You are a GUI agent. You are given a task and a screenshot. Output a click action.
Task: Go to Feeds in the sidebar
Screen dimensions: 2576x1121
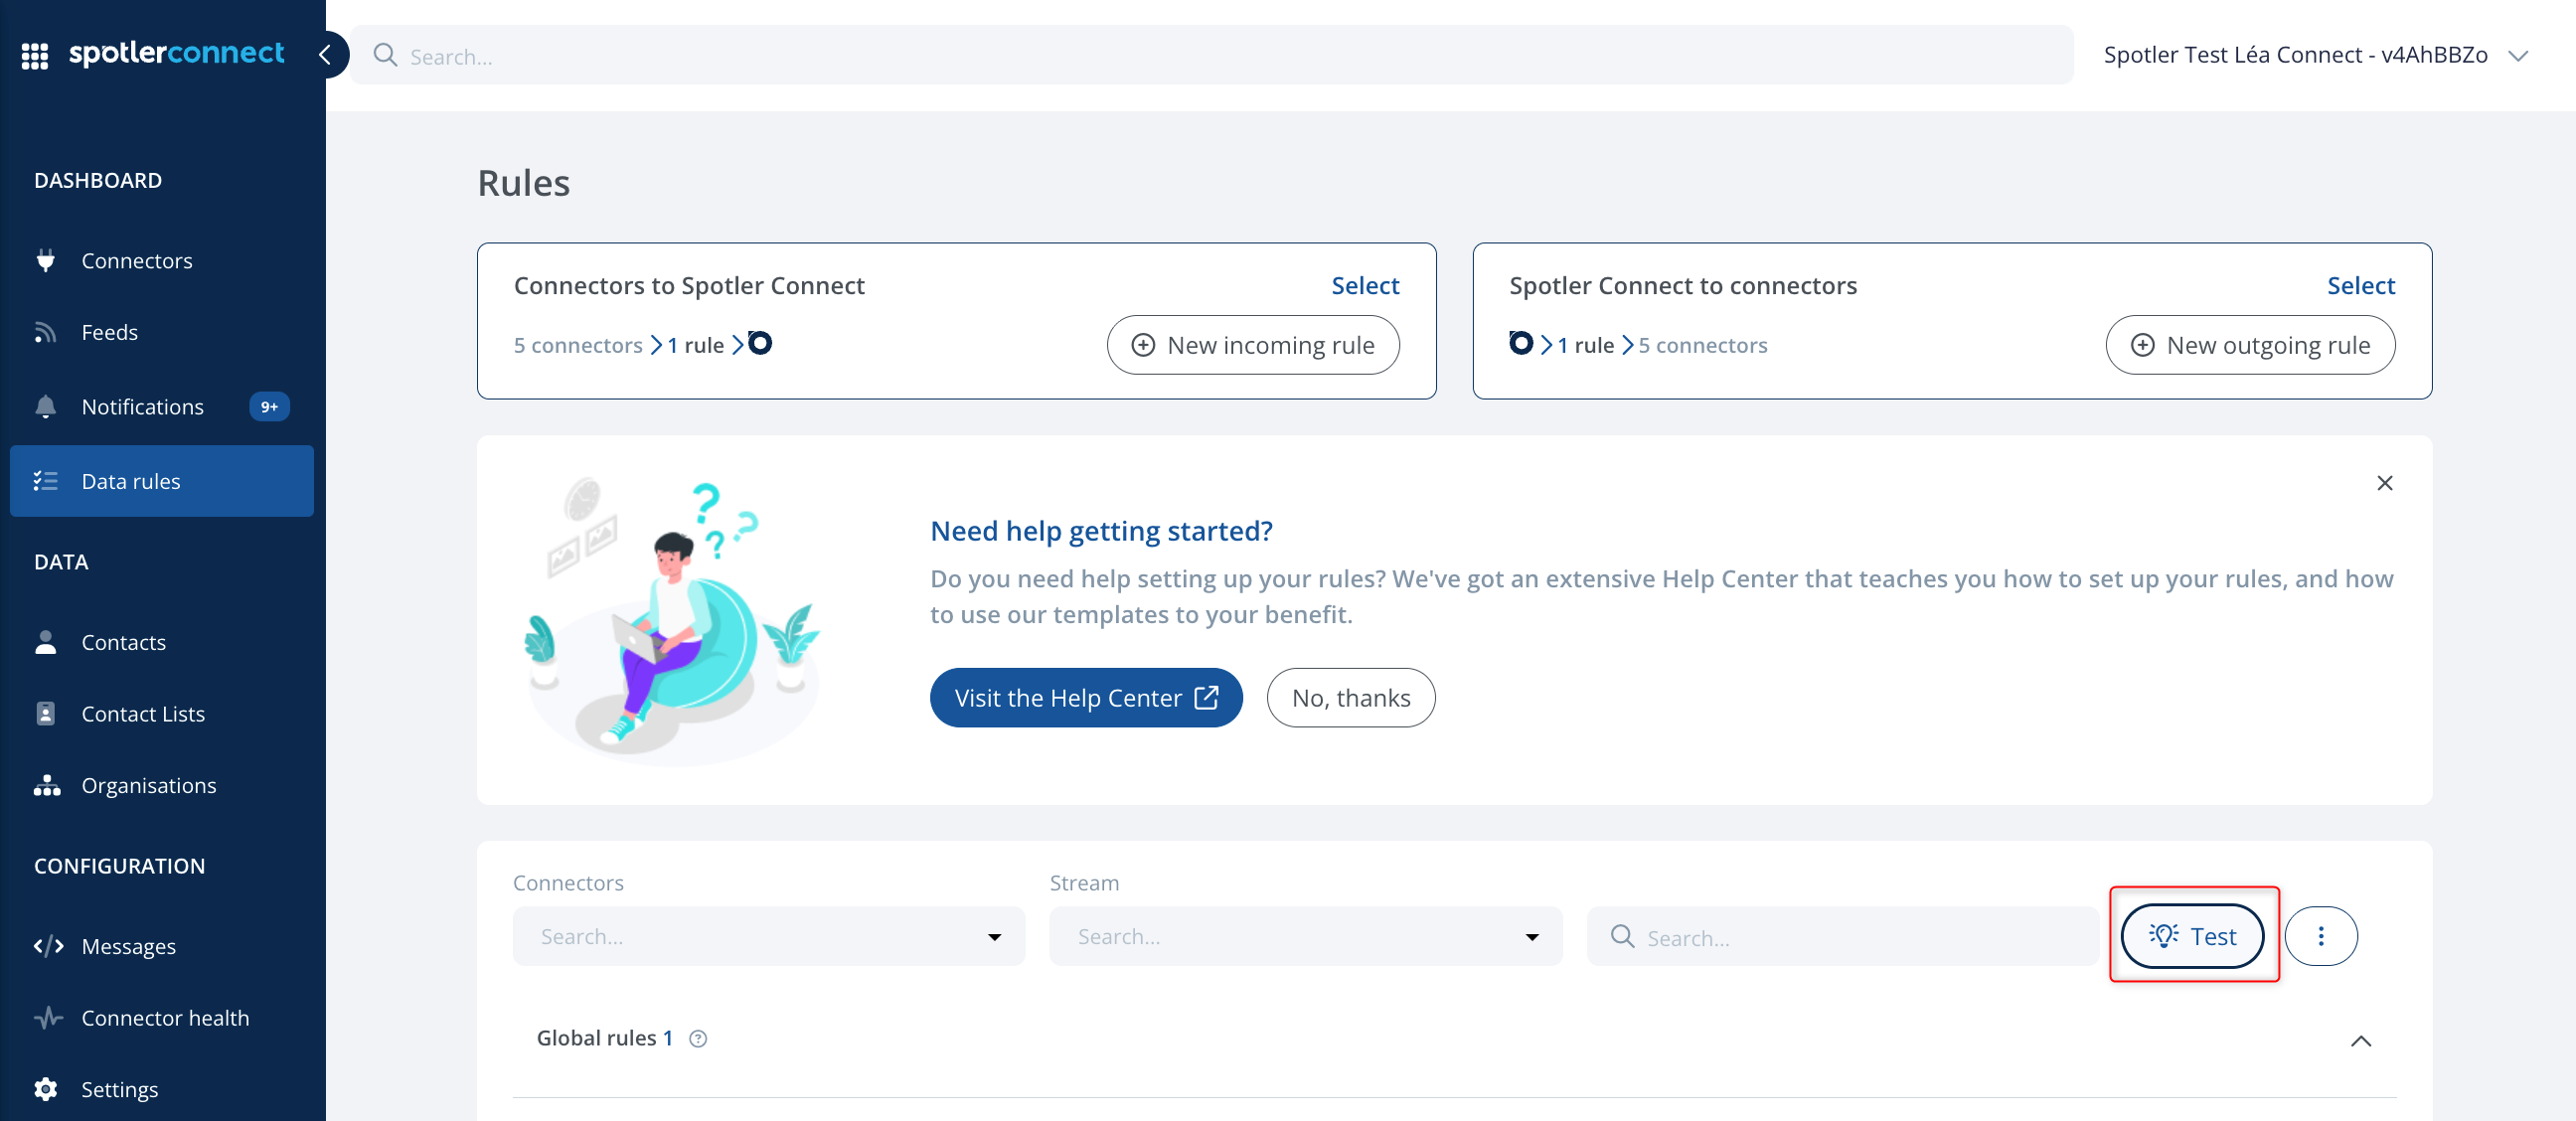[162, 332]
